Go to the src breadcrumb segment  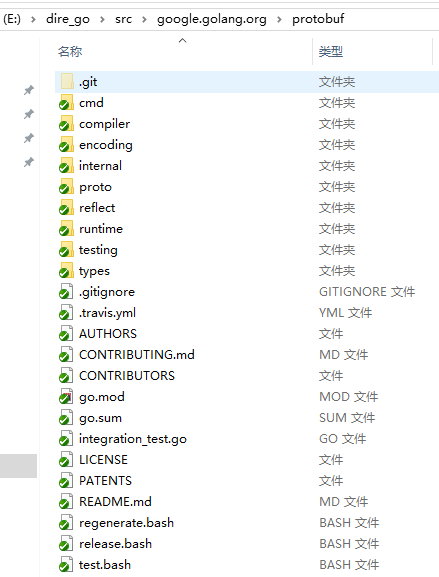[123, 19]
